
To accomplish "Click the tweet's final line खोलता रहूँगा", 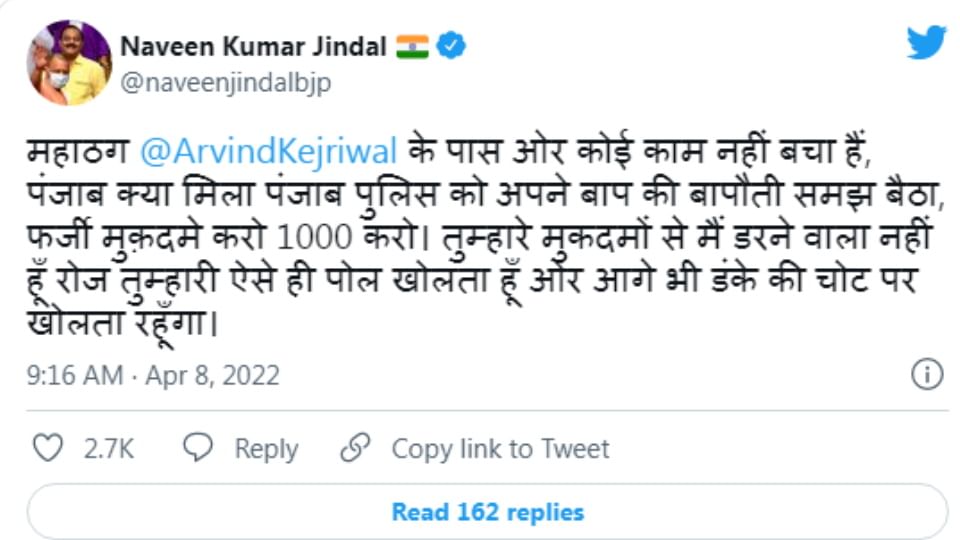I will tap(122, 325).
